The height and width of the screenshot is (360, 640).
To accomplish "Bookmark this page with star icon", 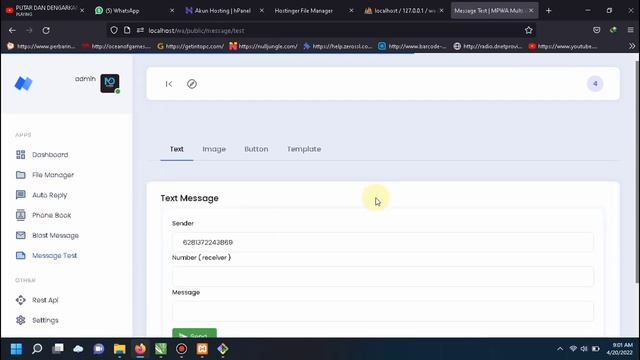I will pos(529,30).
